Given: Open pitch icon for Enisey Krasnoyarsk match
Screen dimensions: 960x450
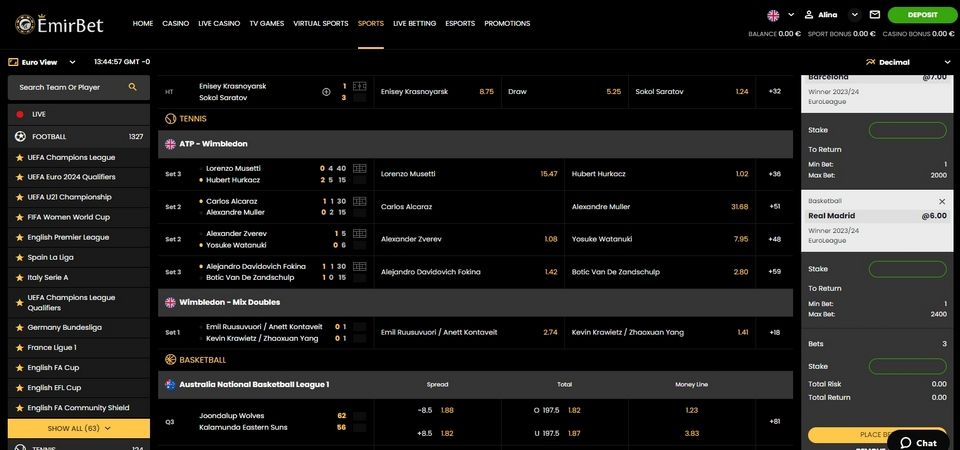Looking at the screenshot, I should pos(360,86).
